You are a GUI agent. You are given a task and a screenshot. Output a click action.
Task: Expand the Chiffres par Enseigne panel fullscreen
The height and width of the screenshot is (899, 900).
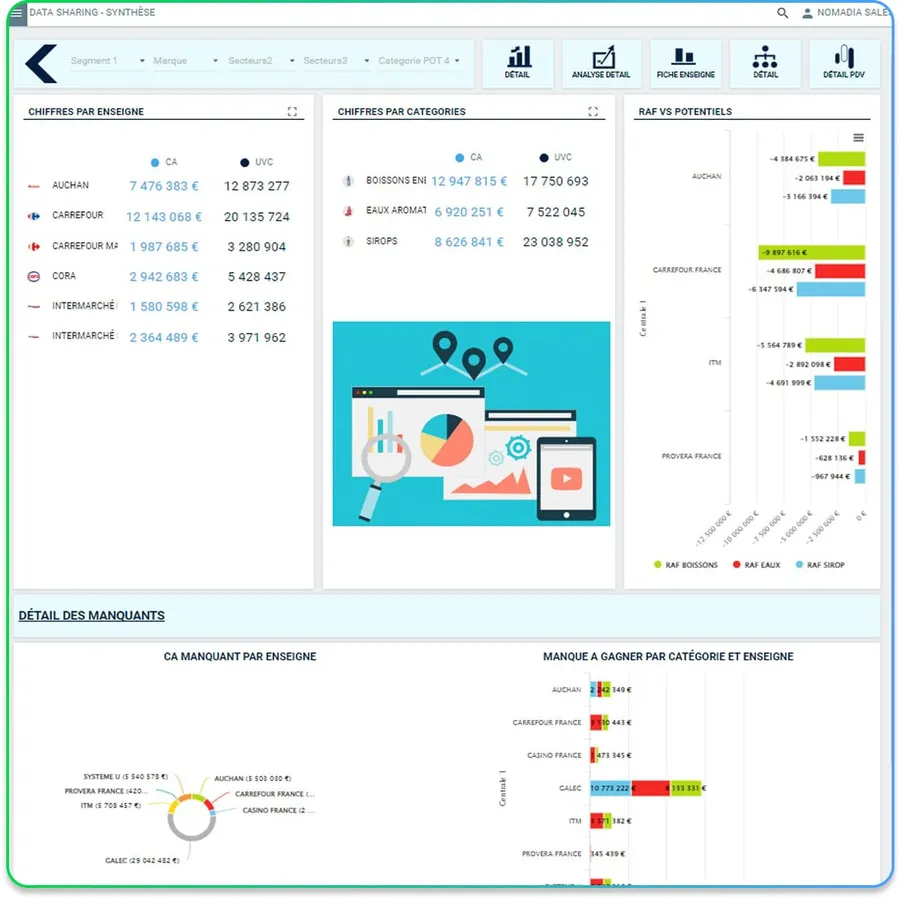point(292,111)
